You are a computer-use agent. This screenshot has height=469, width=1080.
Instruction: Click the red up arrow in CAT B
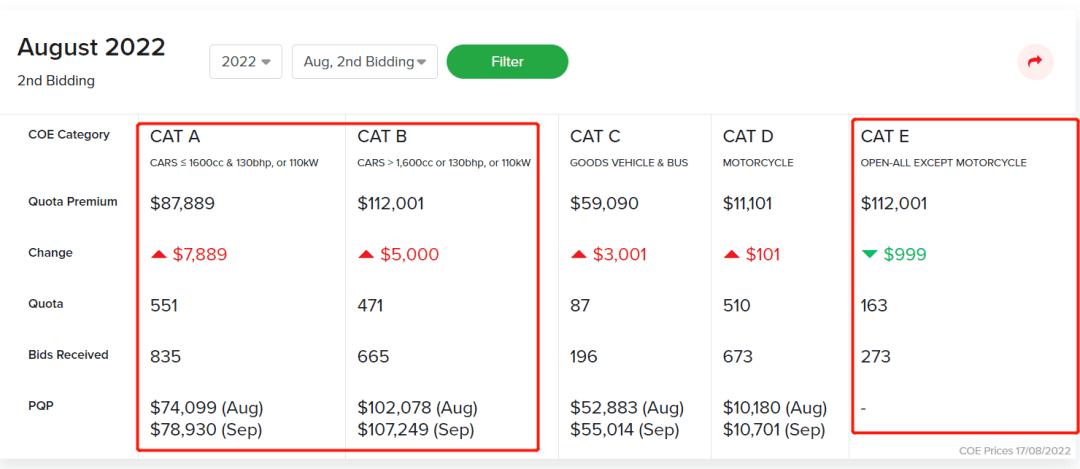point(365,254)
